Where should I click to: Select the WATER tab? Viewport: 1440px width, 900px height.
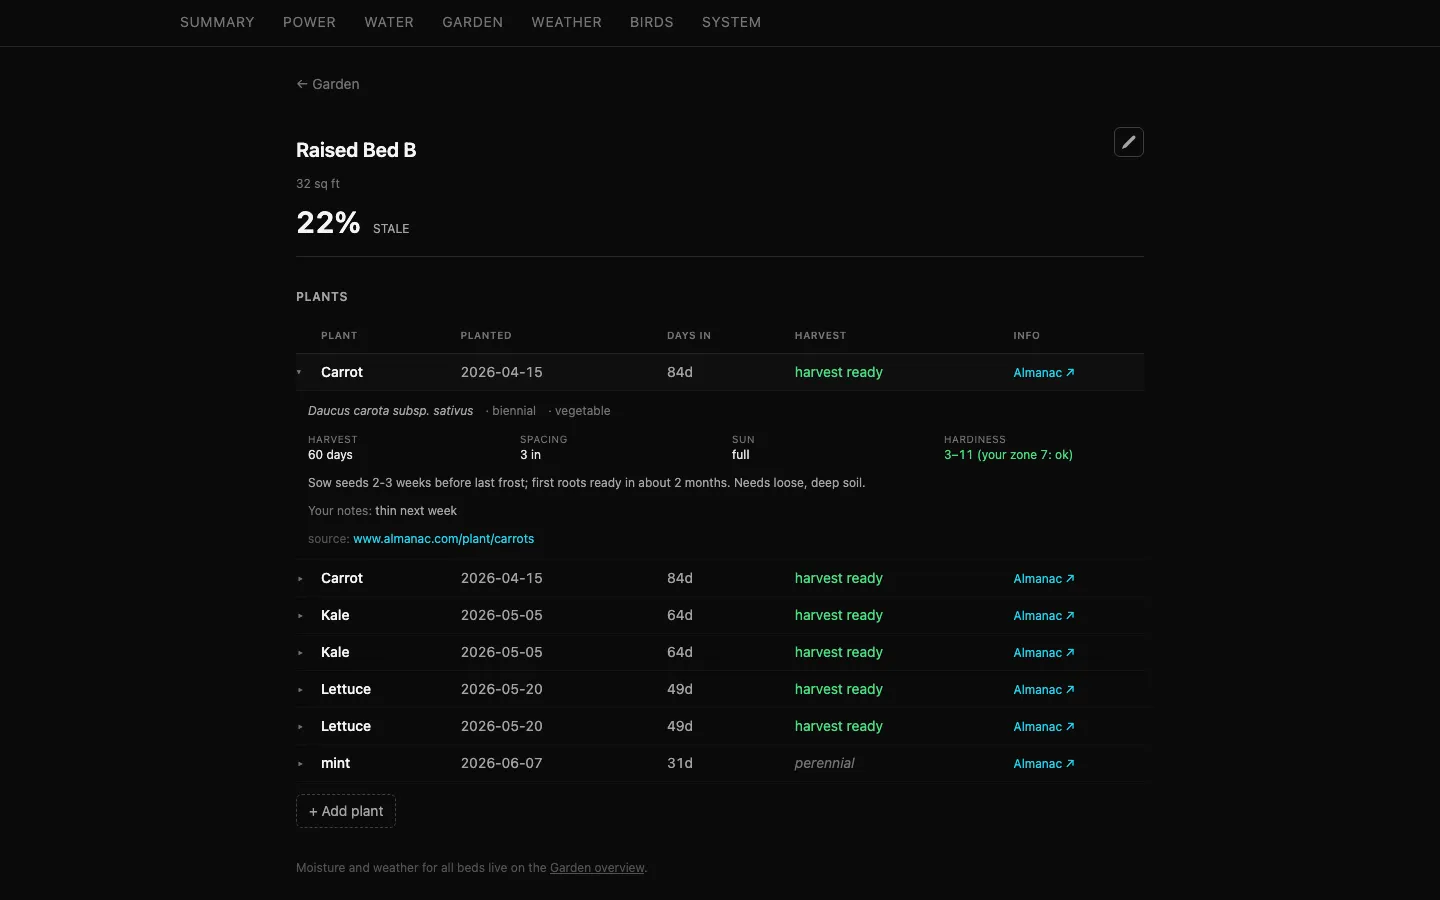[x=389, y=22]
